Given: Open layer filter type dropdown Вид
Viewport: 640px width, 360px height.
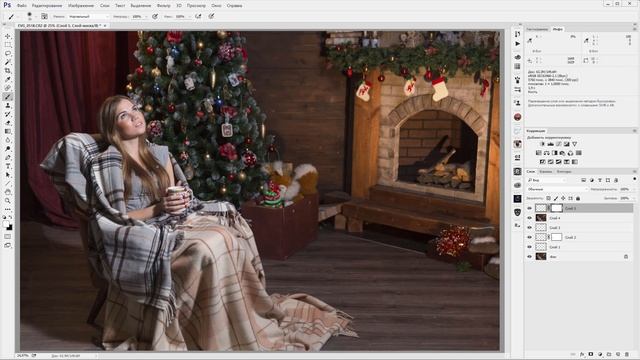Looking at the screenshot, I should (x=547, y=180).
